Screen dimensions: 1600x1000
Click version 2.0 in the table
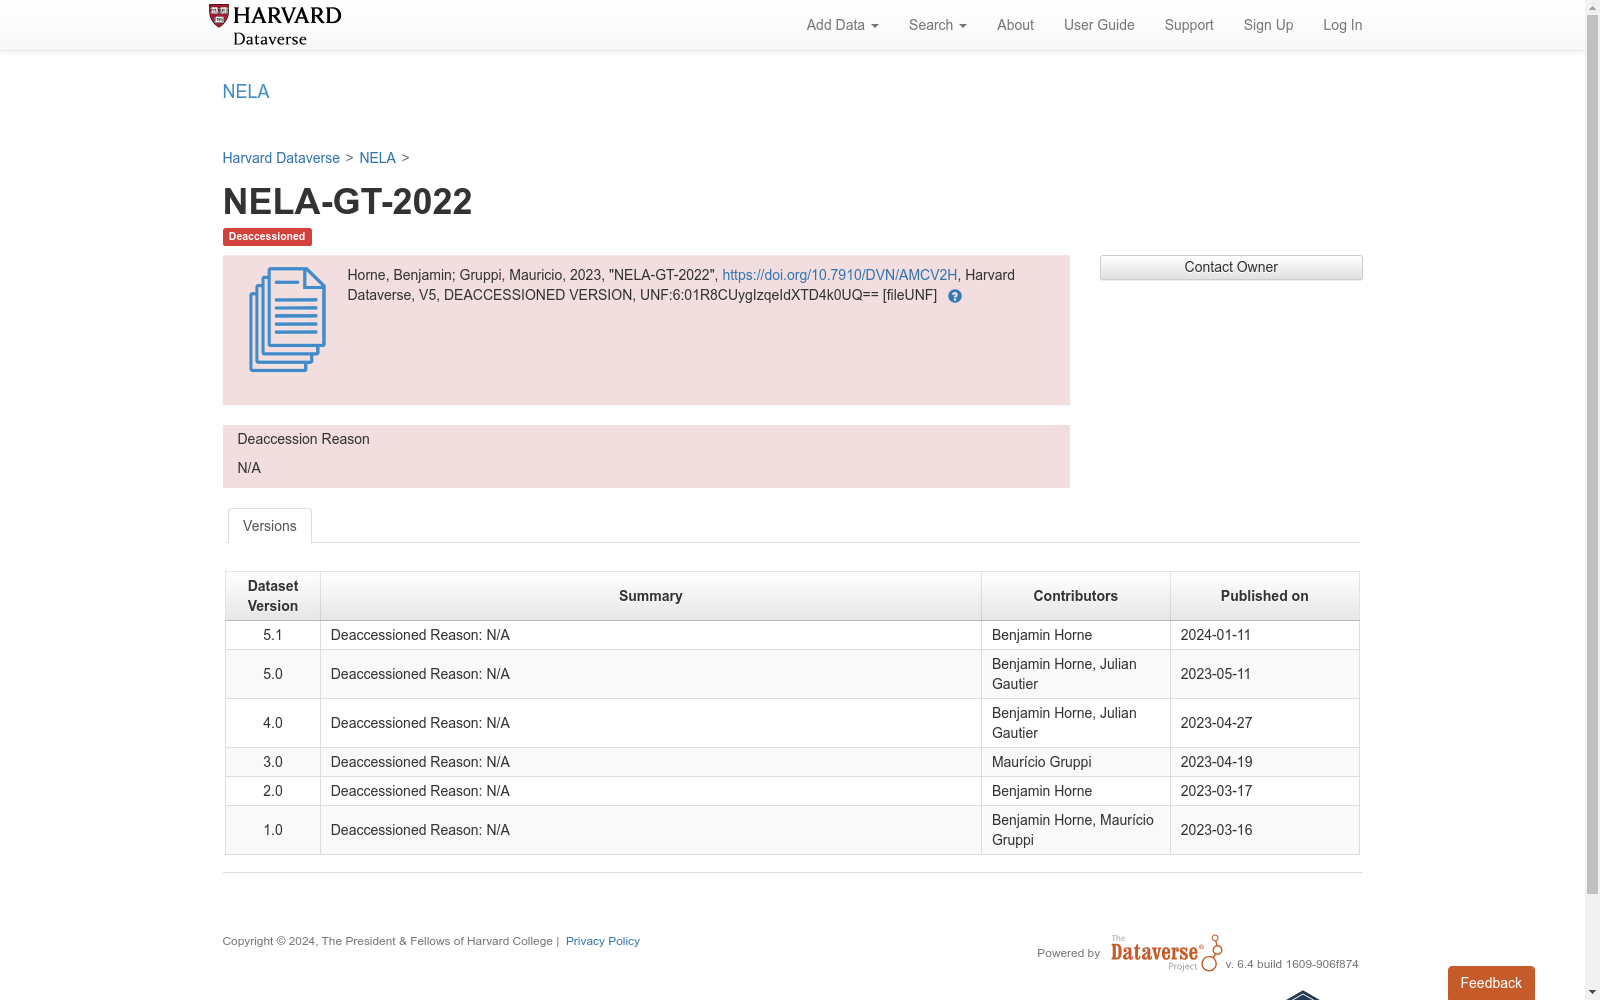(x=273, y=791)
